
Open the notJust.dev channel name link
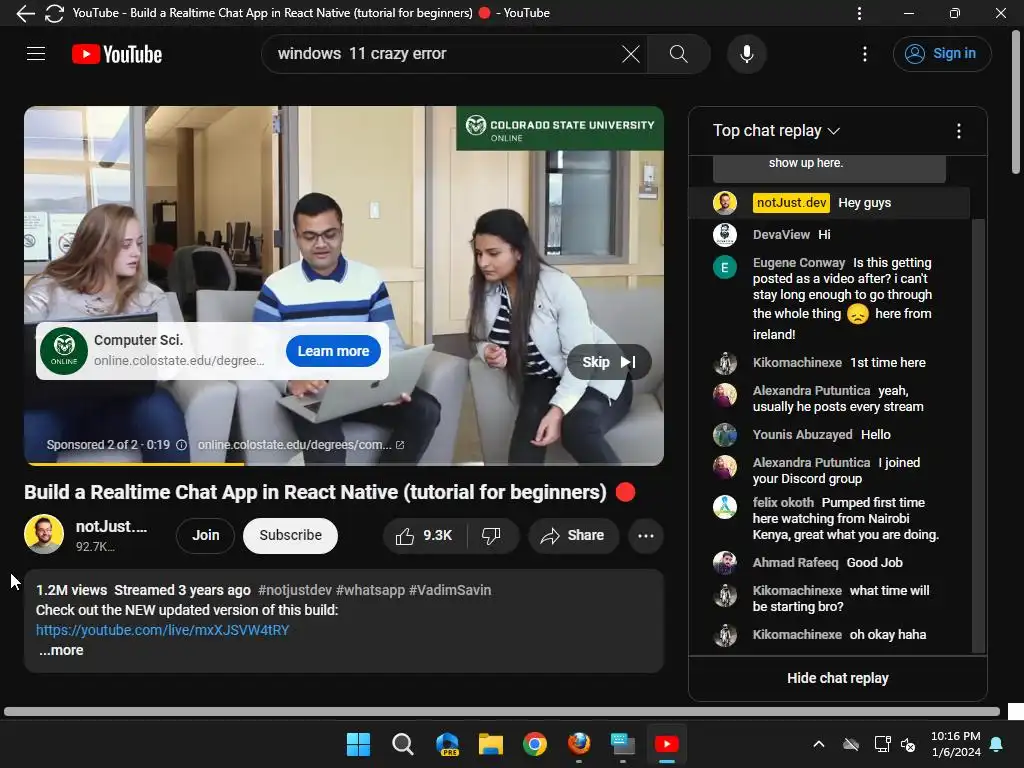(x=111, y=526)
